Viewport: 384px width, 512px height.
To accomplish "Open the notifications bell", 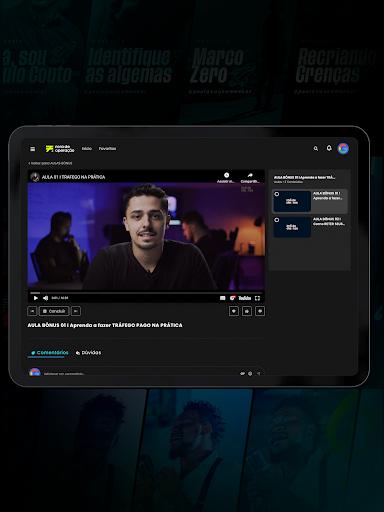I will [x=329, y=148].
